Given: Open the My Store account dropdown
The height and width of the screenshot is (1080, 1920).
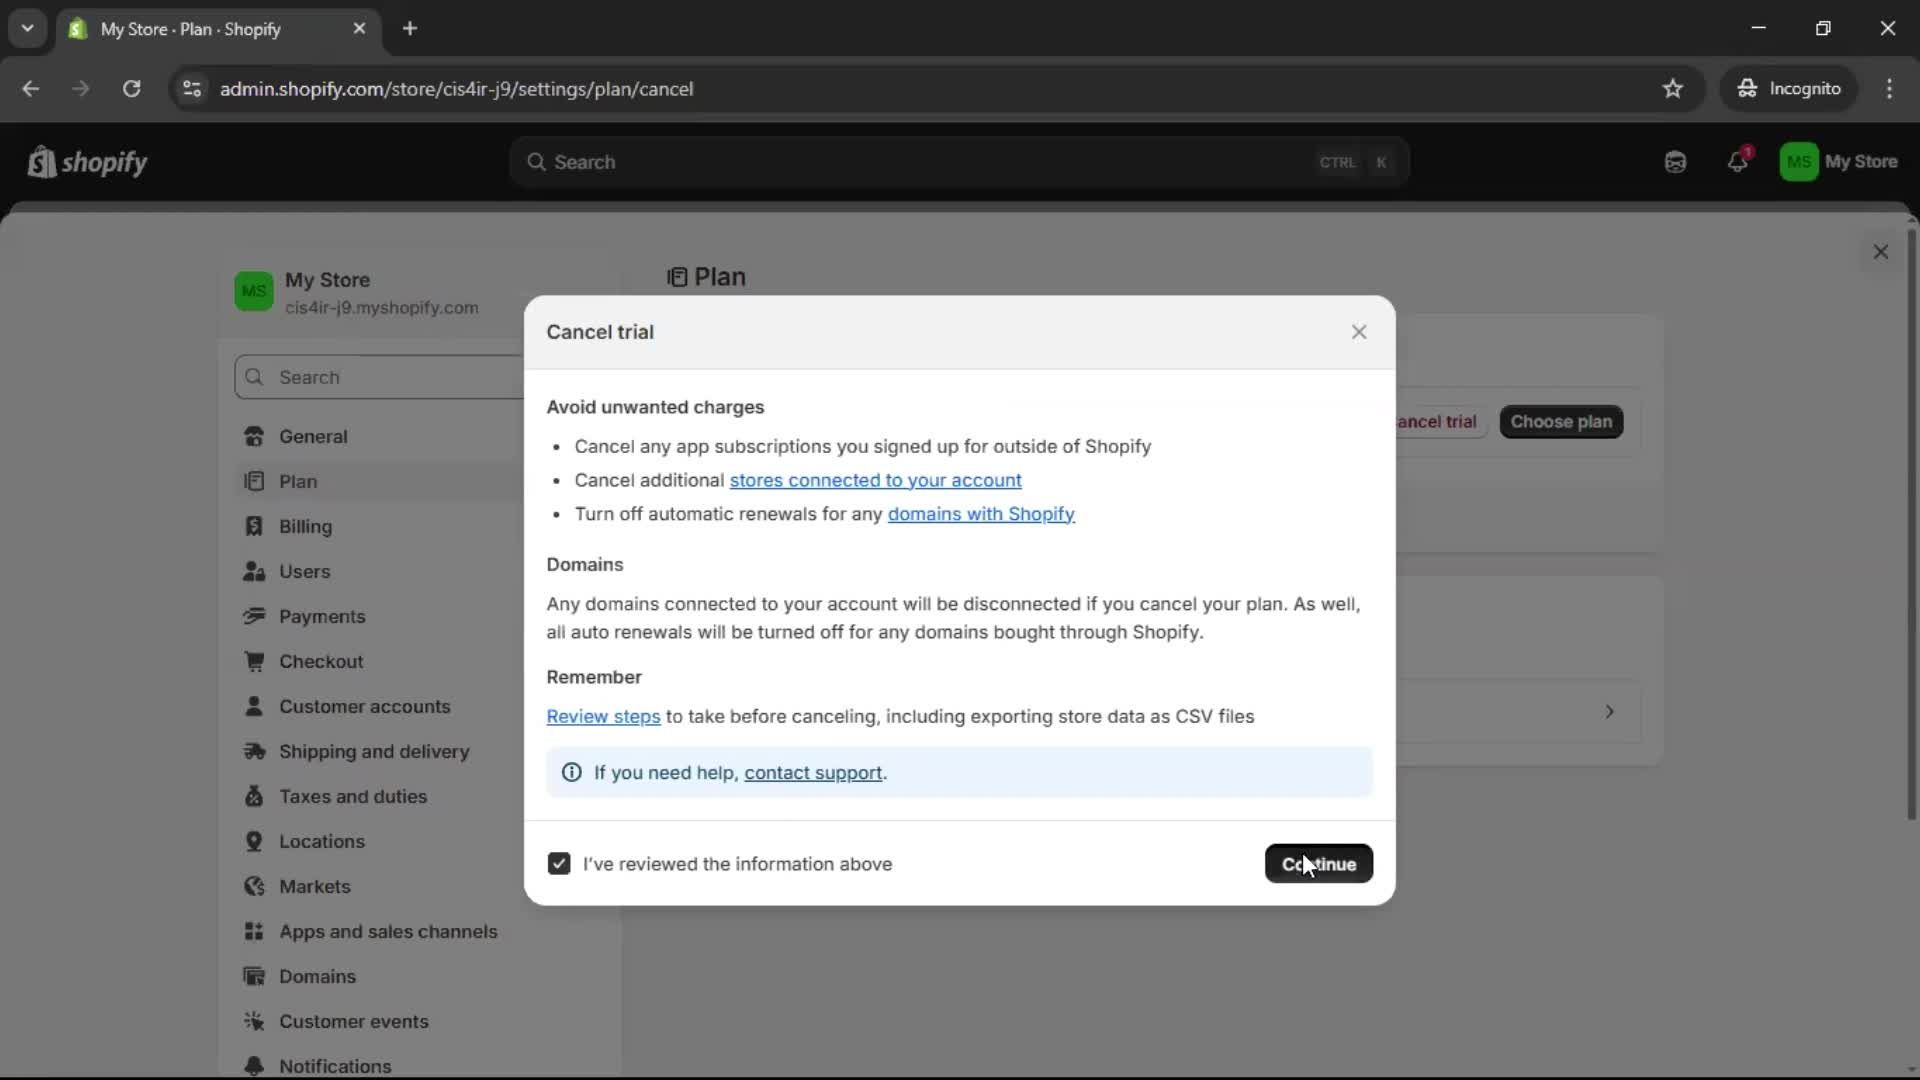Looking at the screenshot, I should coord(1841,162).
